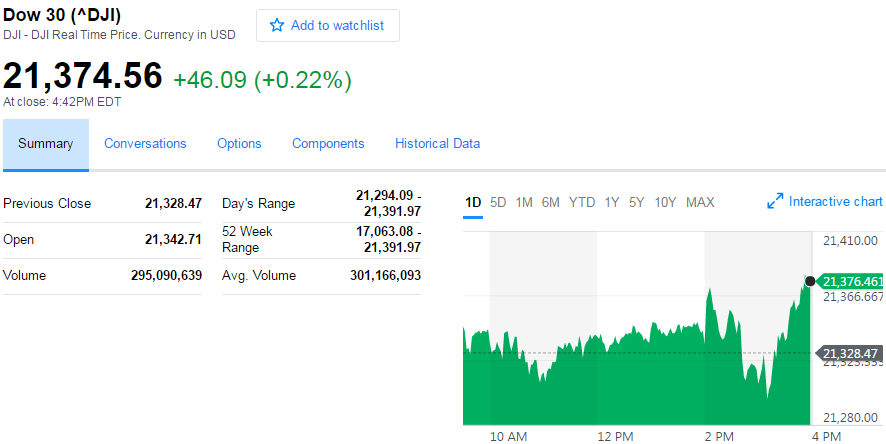The height and width of the screenshot is (444, 886).
Task: Click the change value +46.09 (+0.22%)
Action: click(x=262, y=80)
